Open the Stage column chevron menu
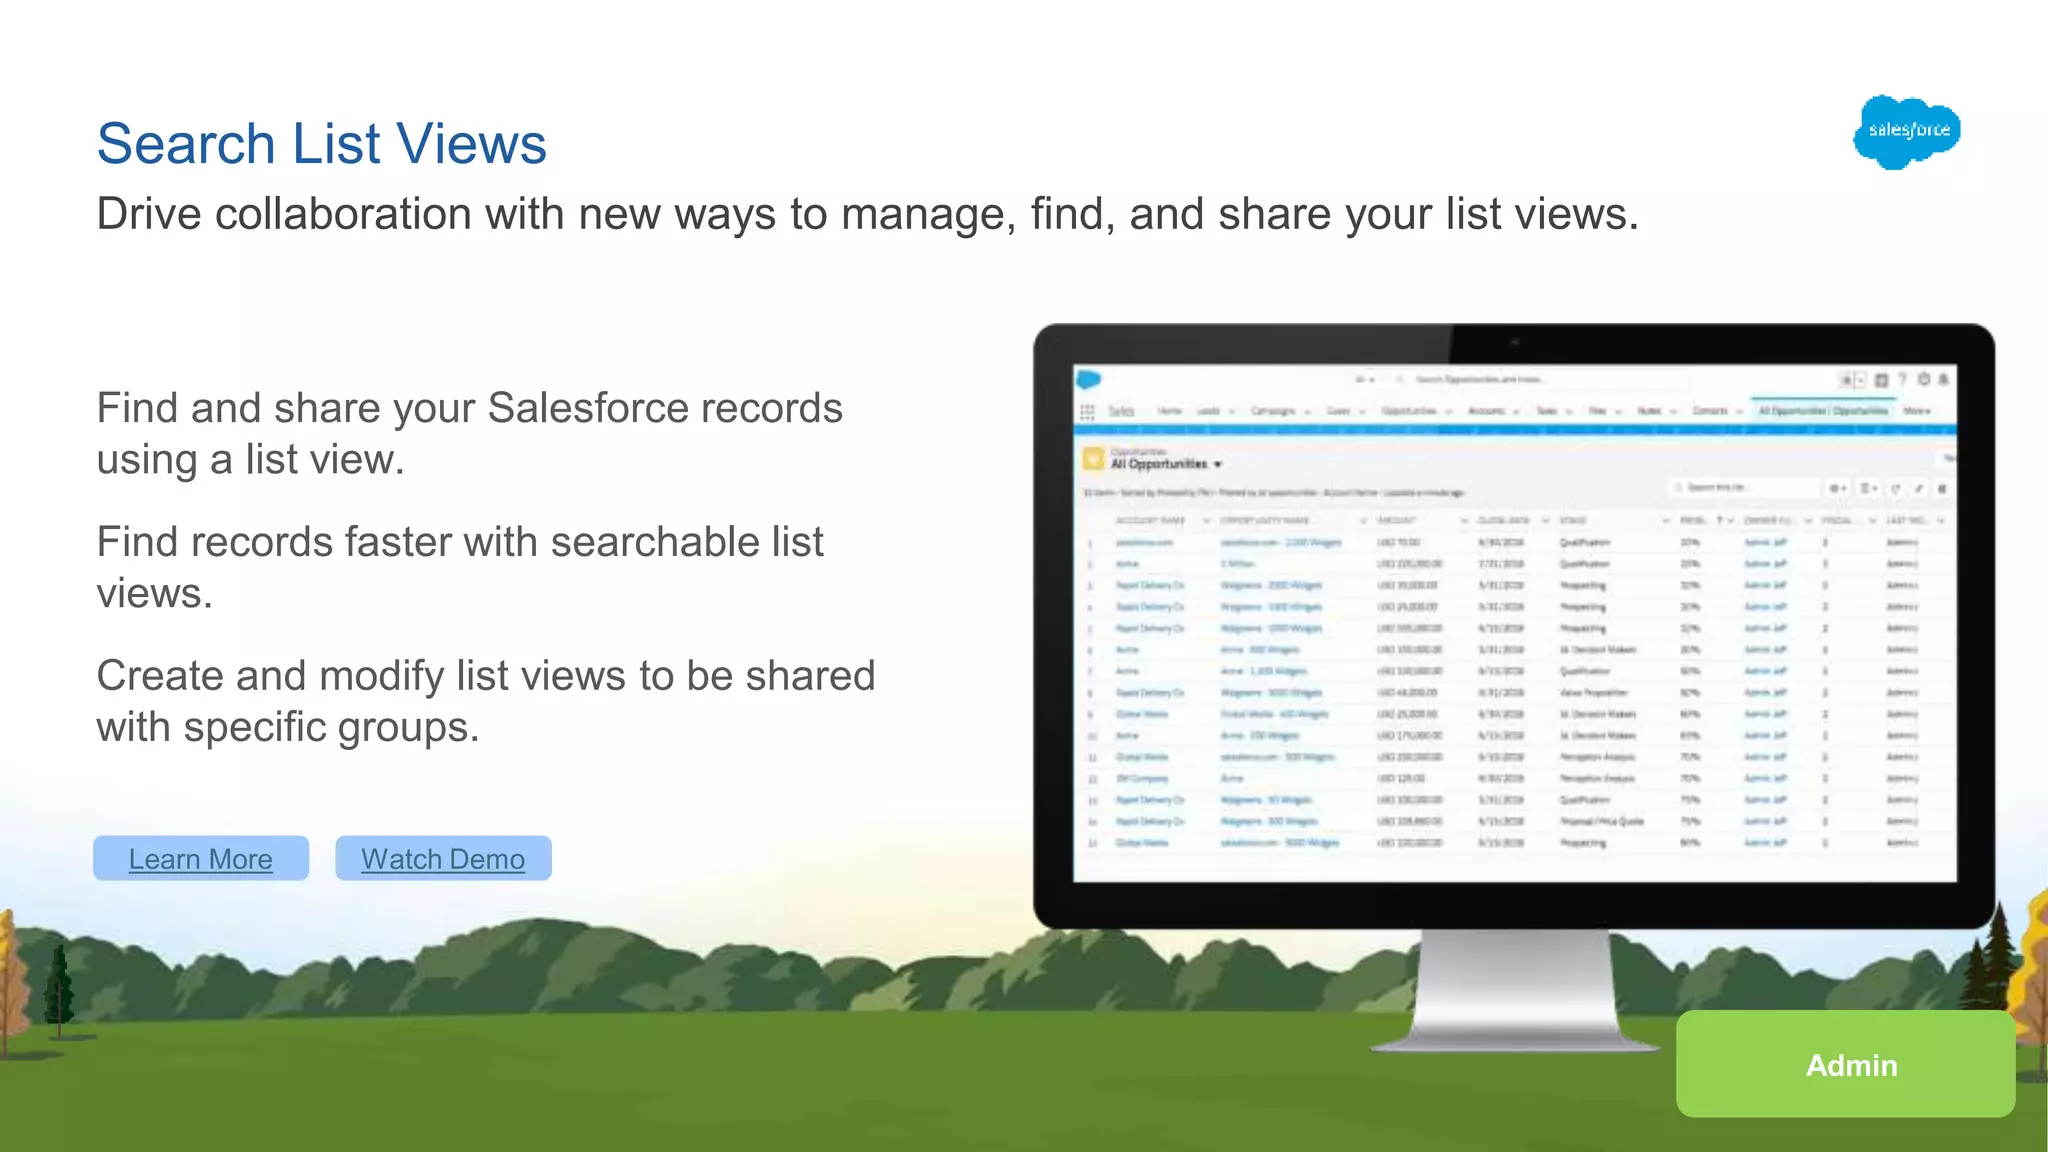2048x1152 pixels. click(1666, 521)
